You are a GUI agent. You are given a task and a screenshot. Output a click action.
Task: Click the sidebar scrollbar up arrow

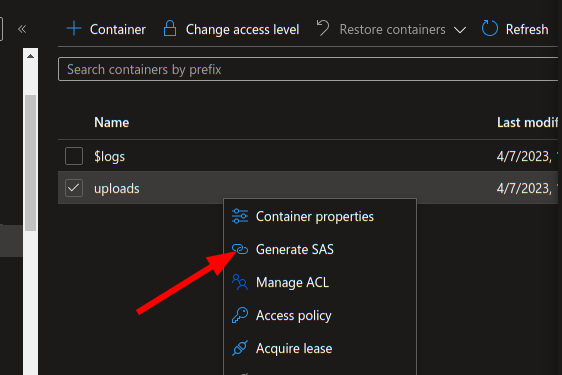[30, 56]
